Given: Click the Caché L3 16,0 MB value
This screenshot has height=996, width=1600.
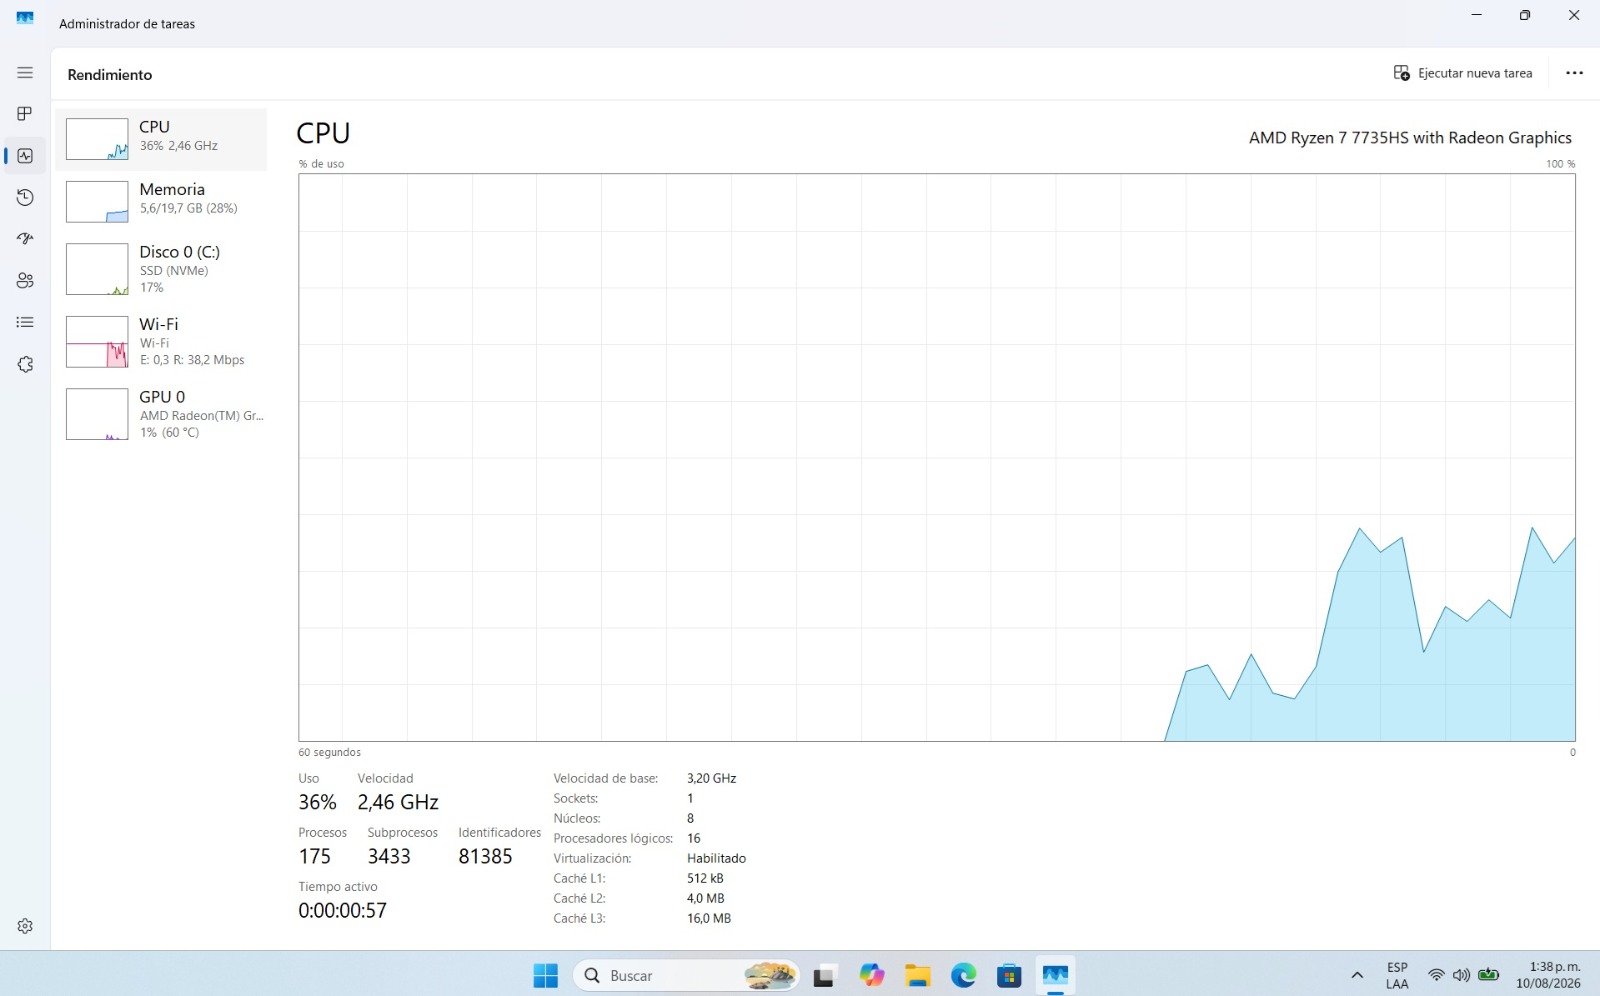Looking at the screenshot, I should click(709, 918).
